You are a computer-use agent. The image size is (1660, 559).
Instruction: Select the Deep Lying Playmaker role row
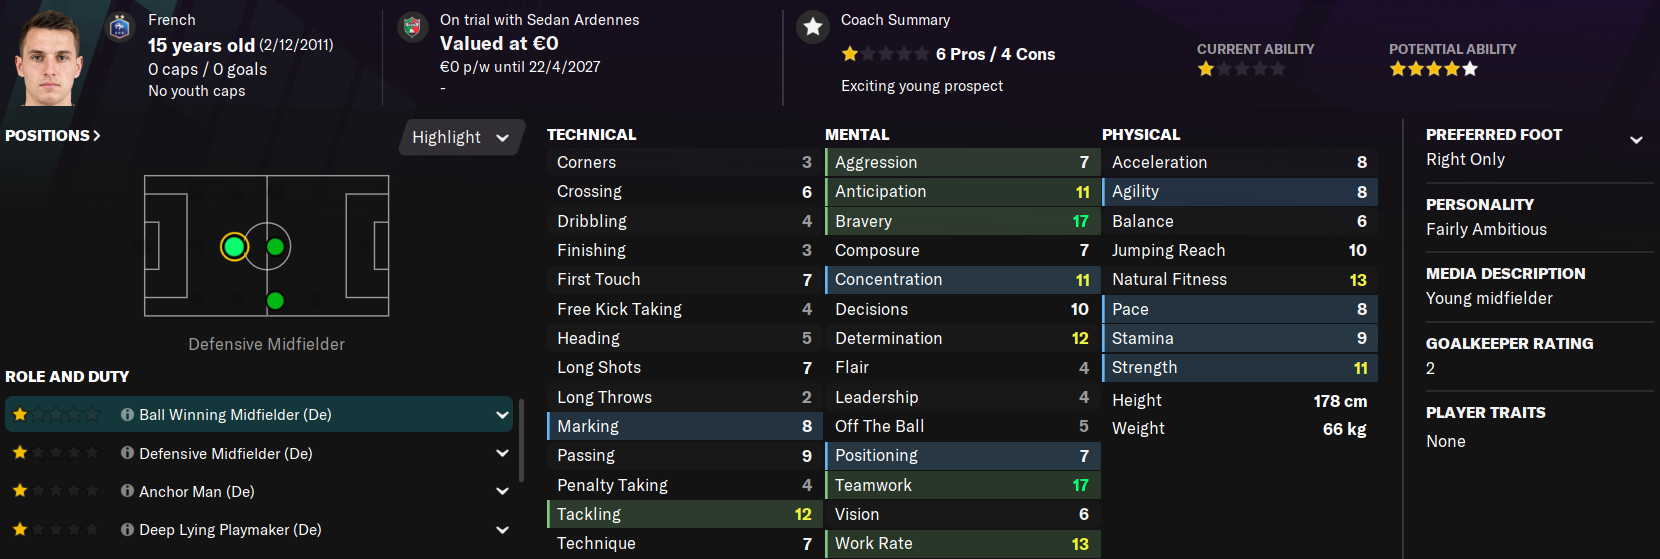tap(259, 530)
